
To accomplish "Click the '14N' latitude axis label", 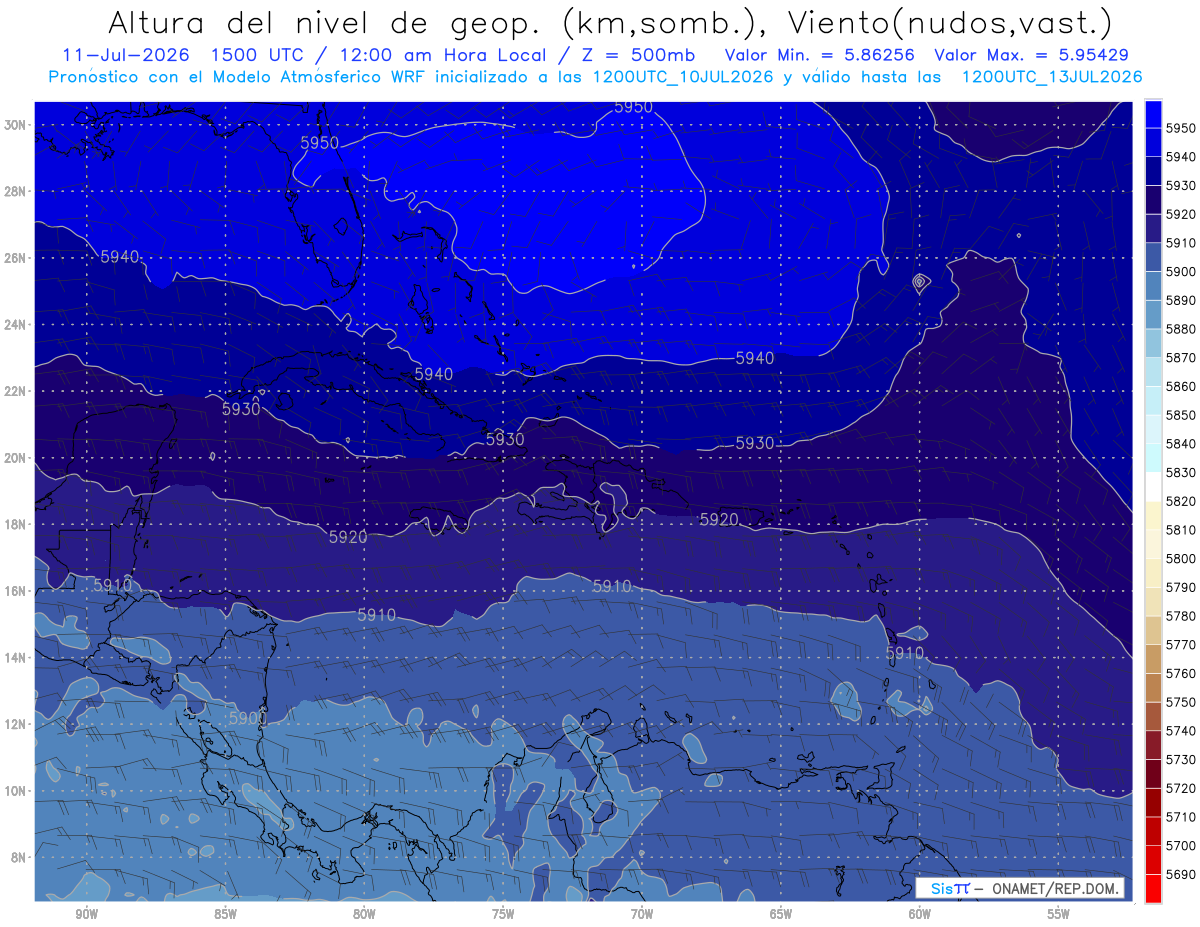I will point(17,658).
